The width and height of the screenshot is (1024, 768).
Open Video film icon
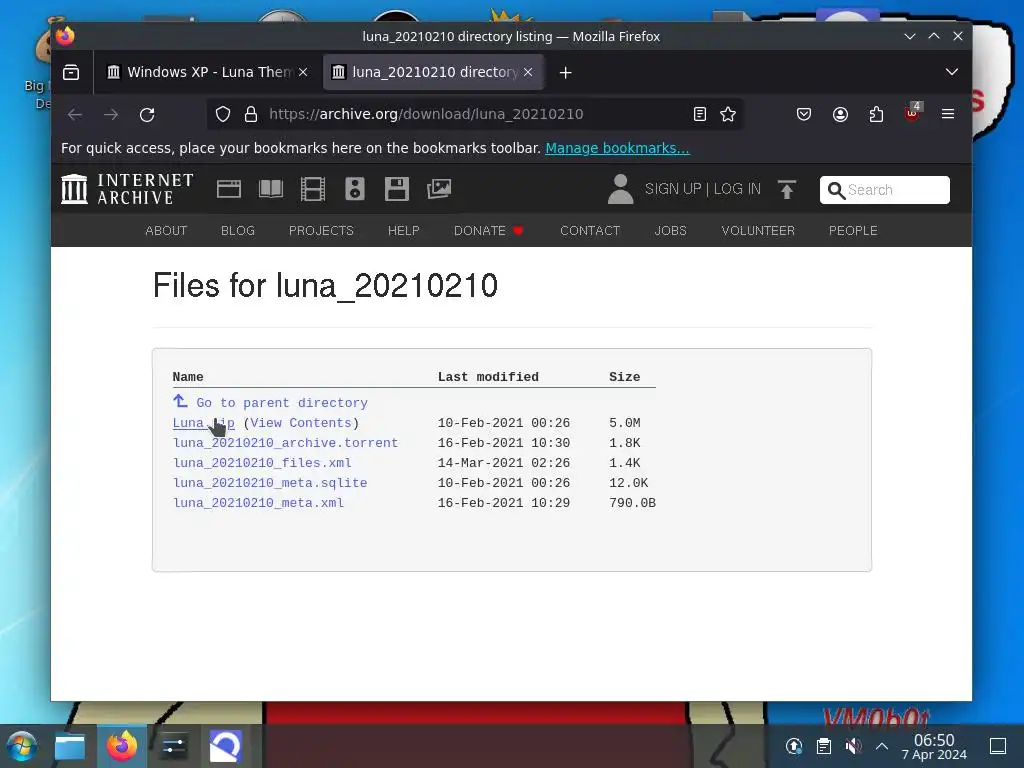click(313, 189)
